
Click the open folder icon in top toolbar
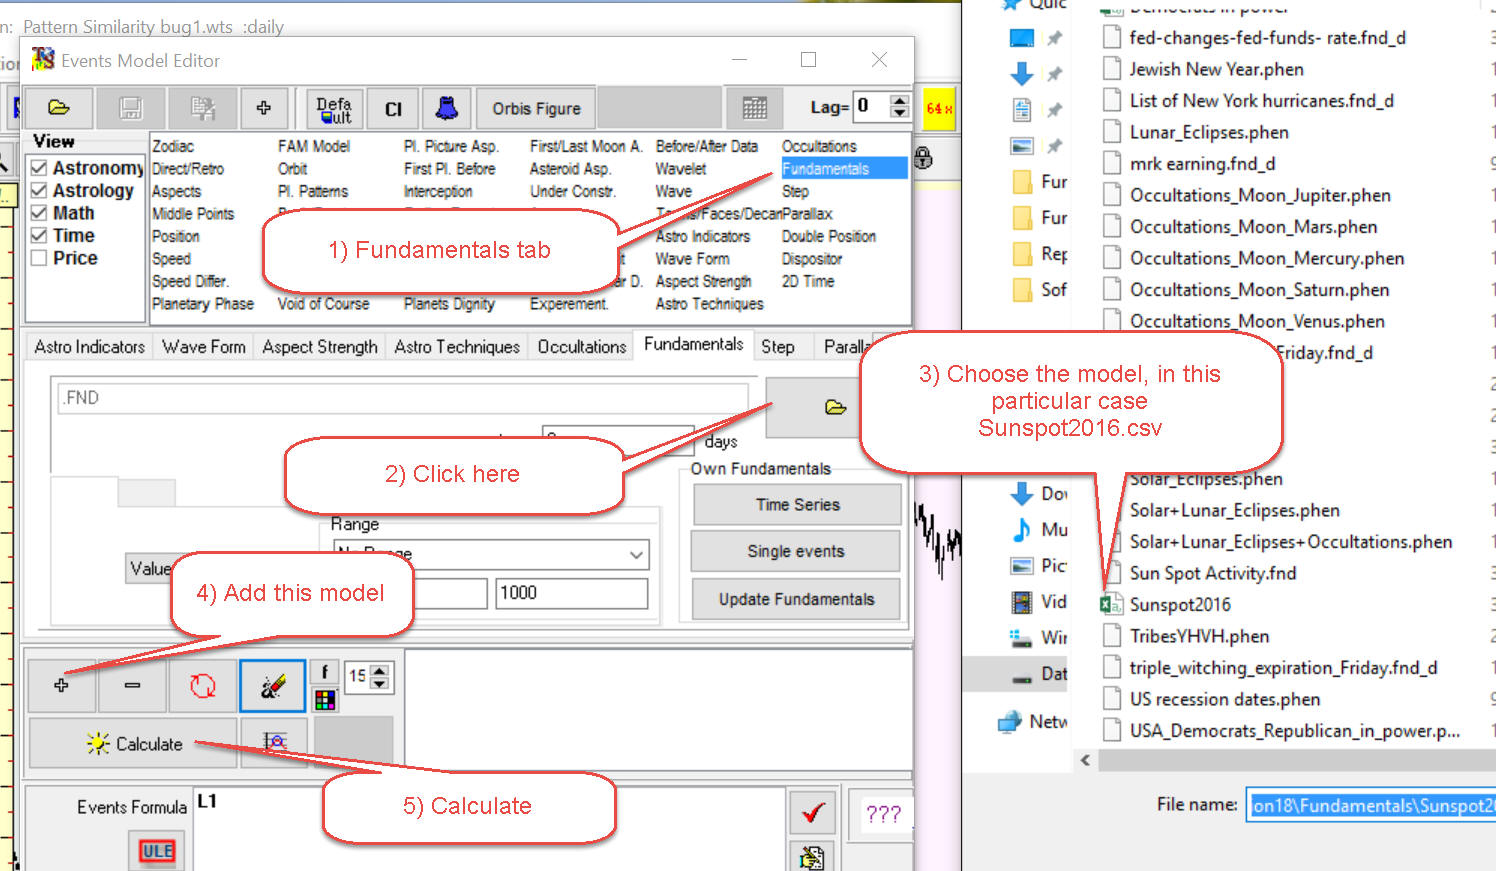click(59, 108)
